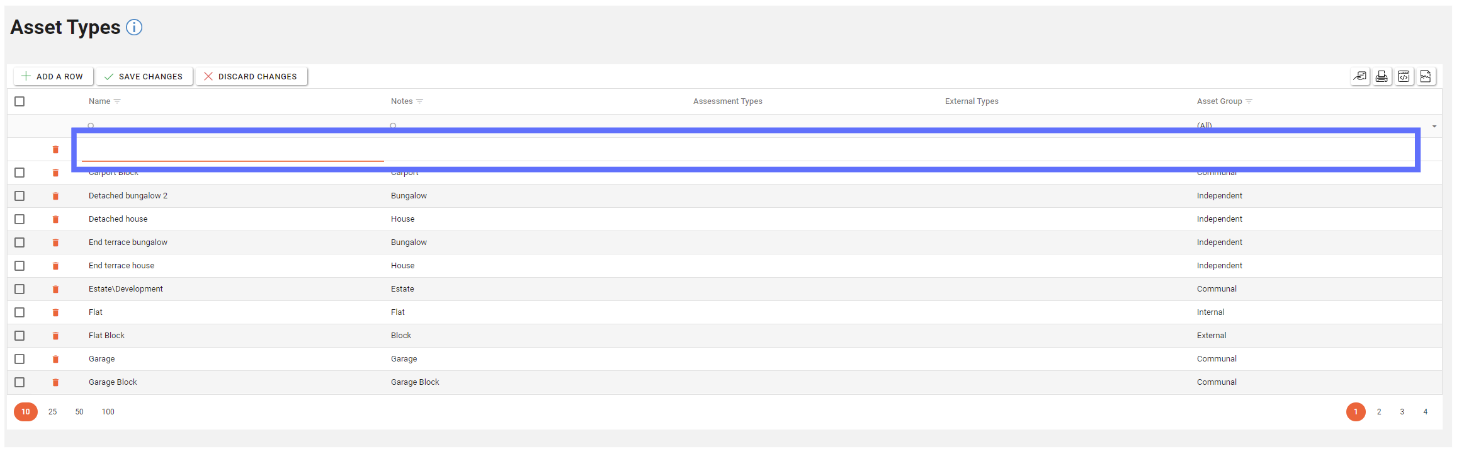Click the code window export icon
1461x458 pixels.
pos(1404,76)
